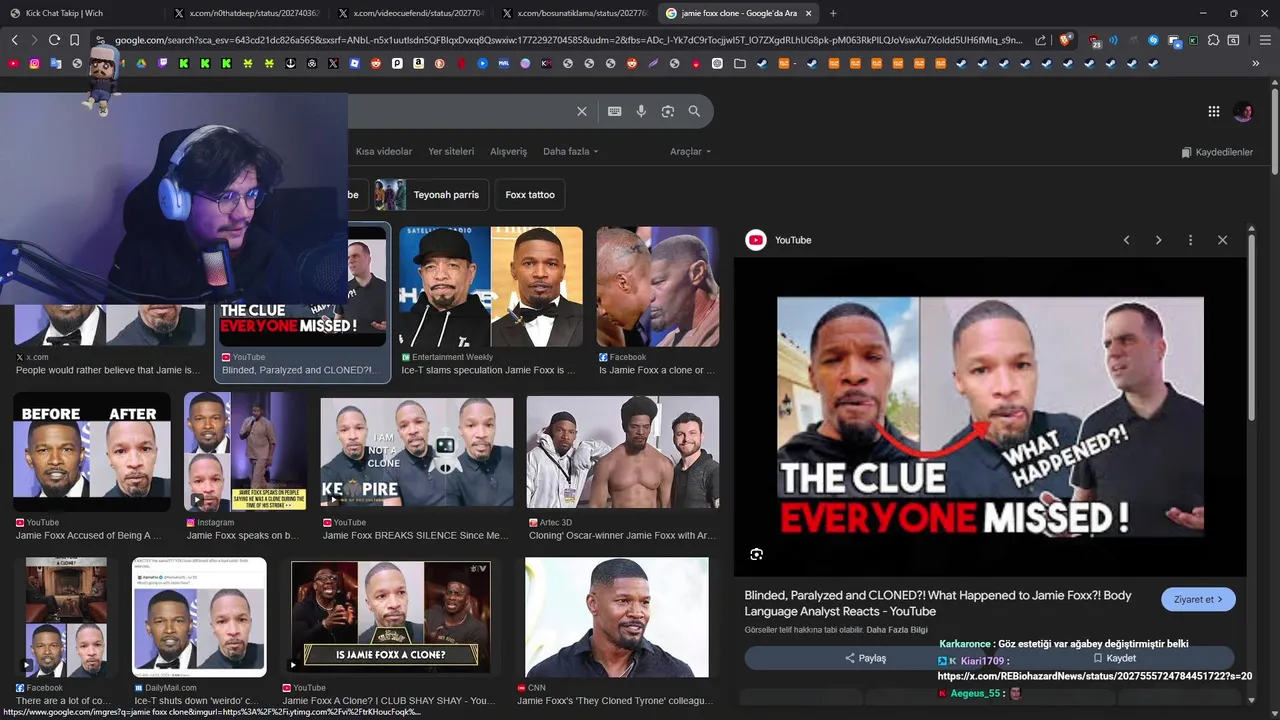Click the browser address bar URL
Image resolution: width=1280 pixels, height=720 pixels.
[568, 40]
